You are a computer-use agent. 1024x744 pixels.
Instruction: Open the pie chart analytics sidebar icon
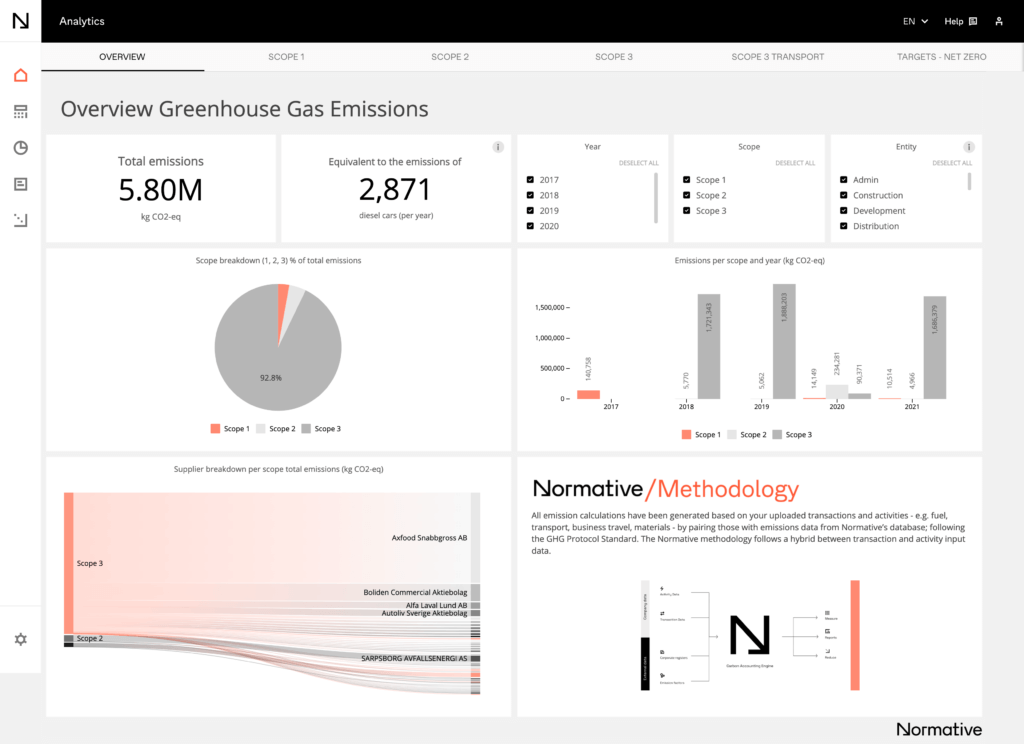20,148
